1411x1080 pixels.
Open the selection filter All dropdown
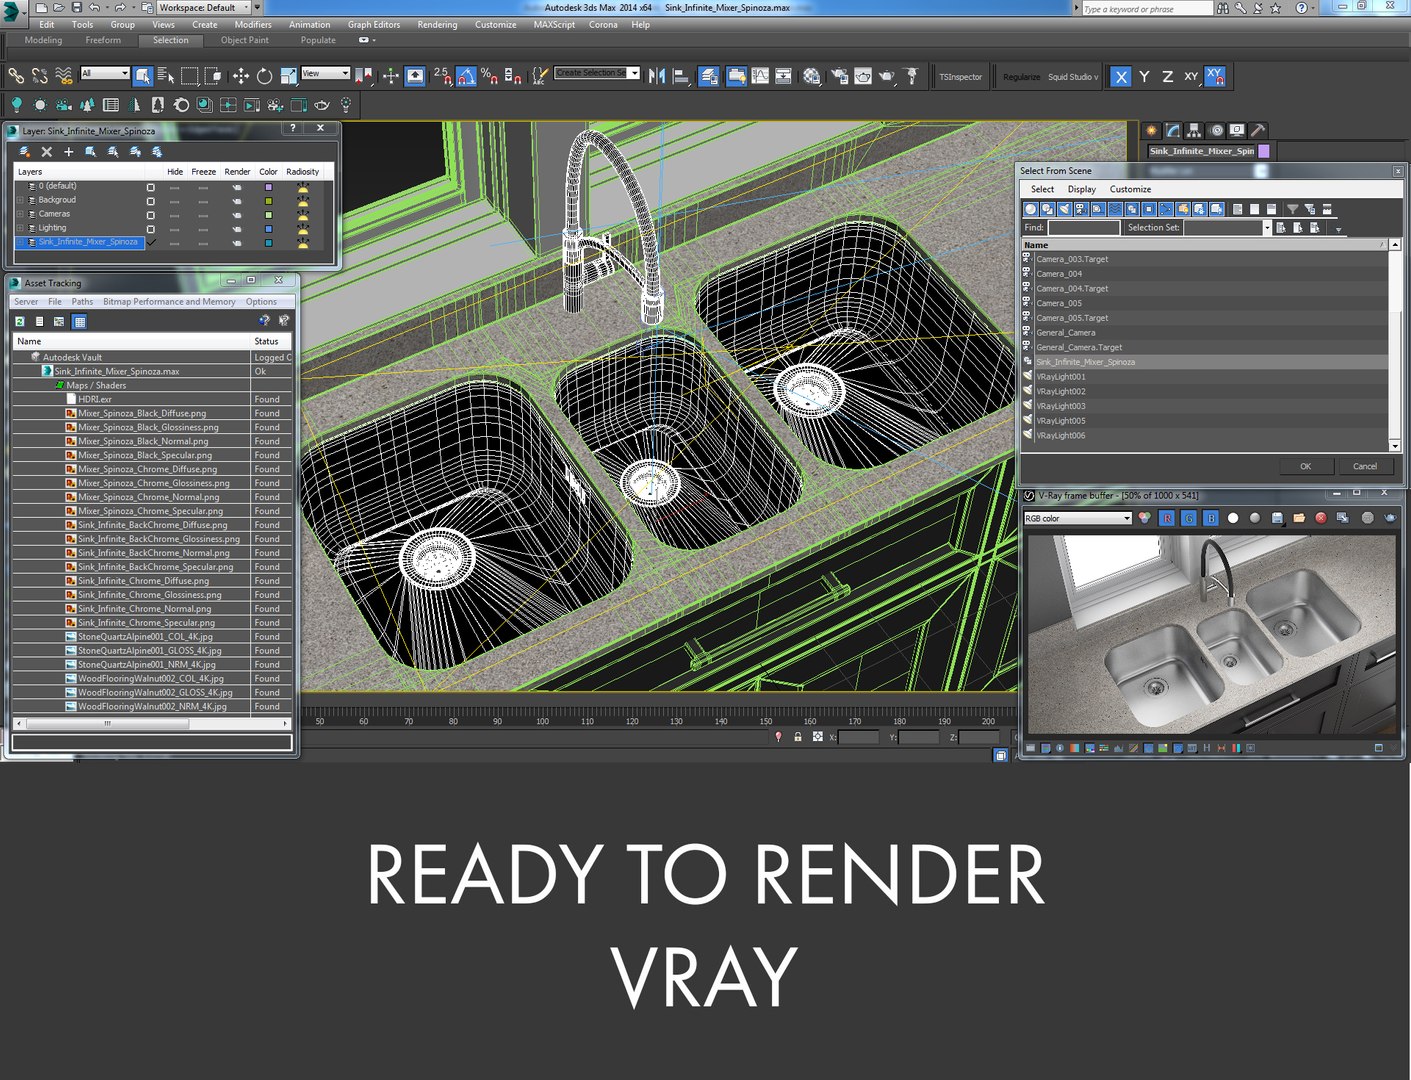[105, 73]
